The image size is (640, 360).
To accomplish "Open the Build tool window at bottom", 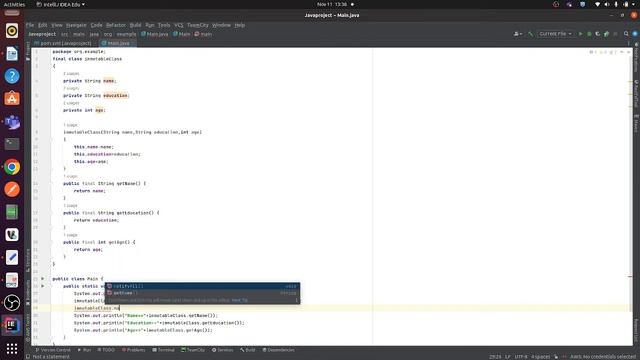I will [248, 350].
